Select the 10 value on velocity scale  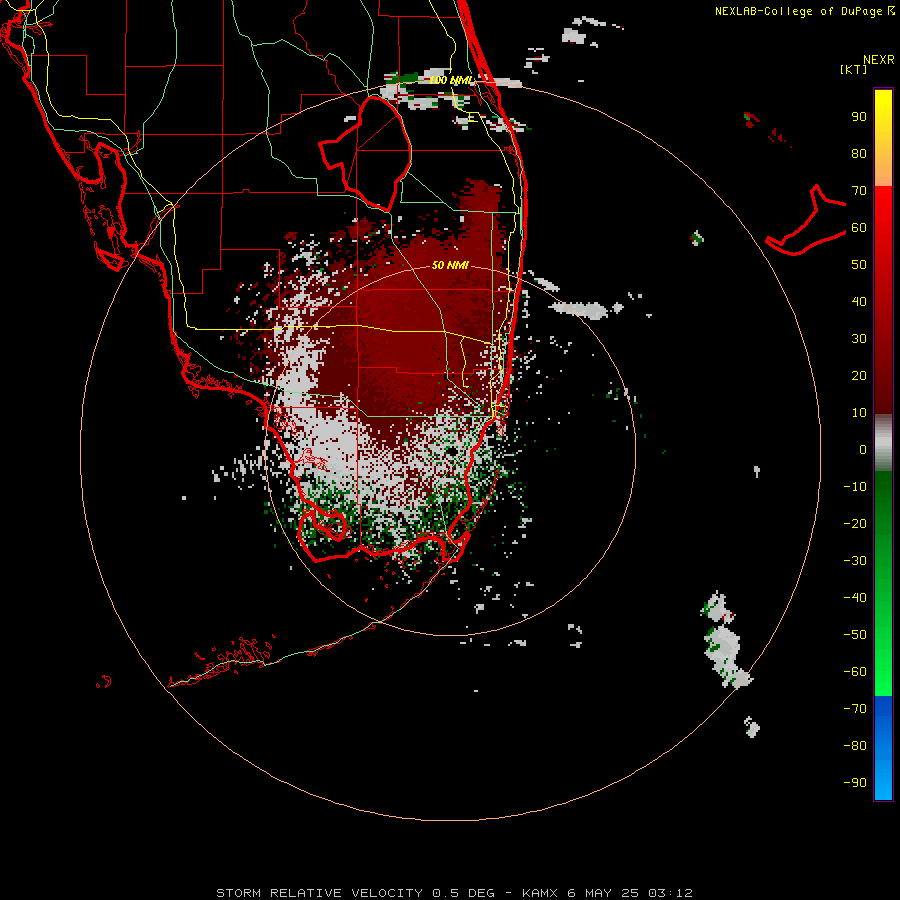click(x=859, y=413)
